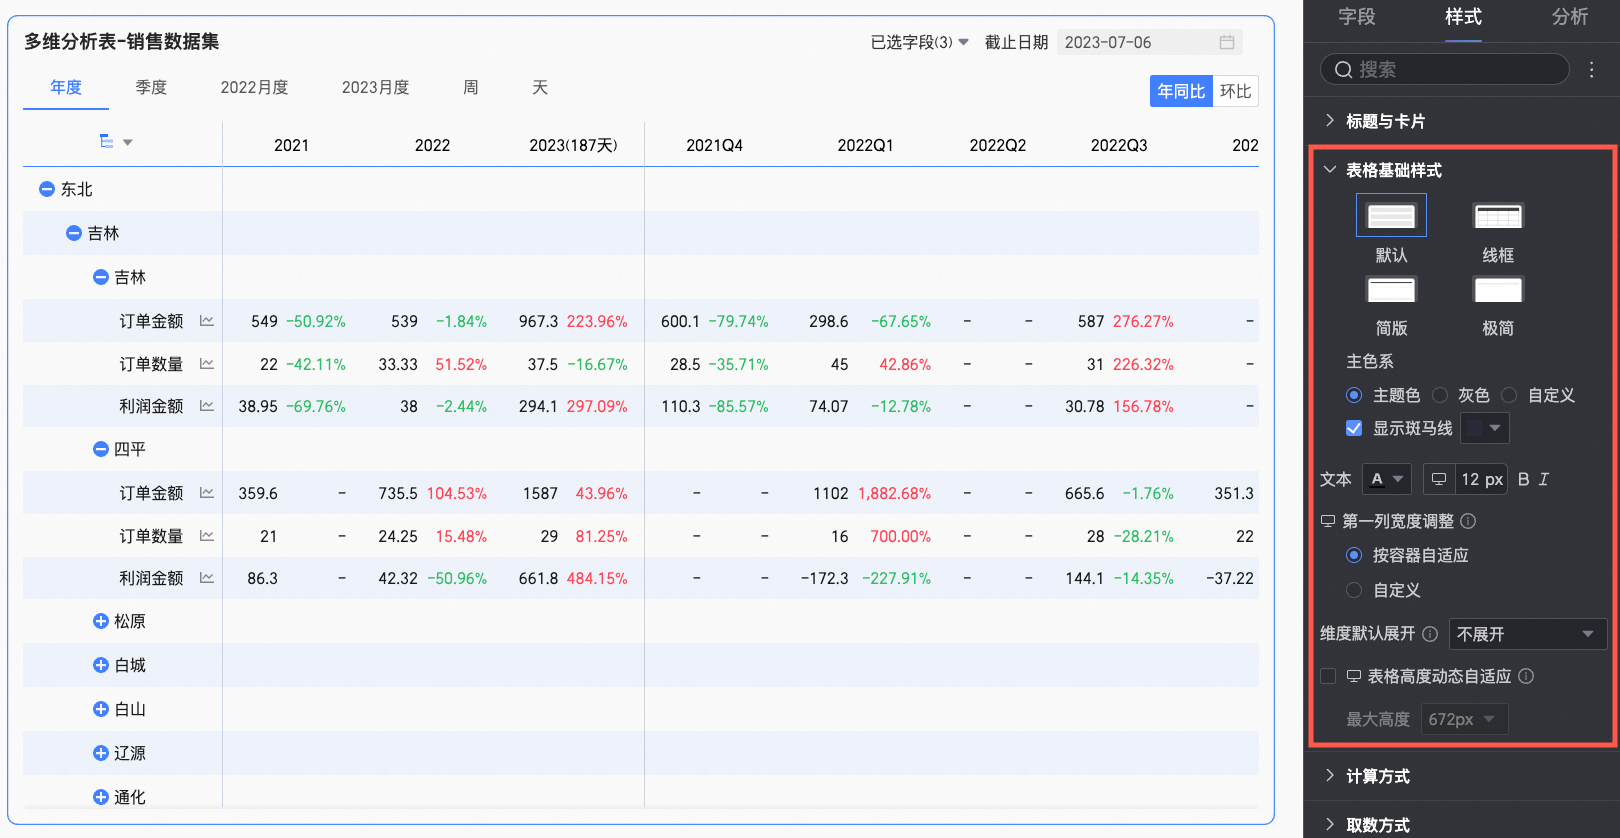1620x838 pixels.
Task: Switch to the 季度 tab
Action: click(x=151, y=87)
